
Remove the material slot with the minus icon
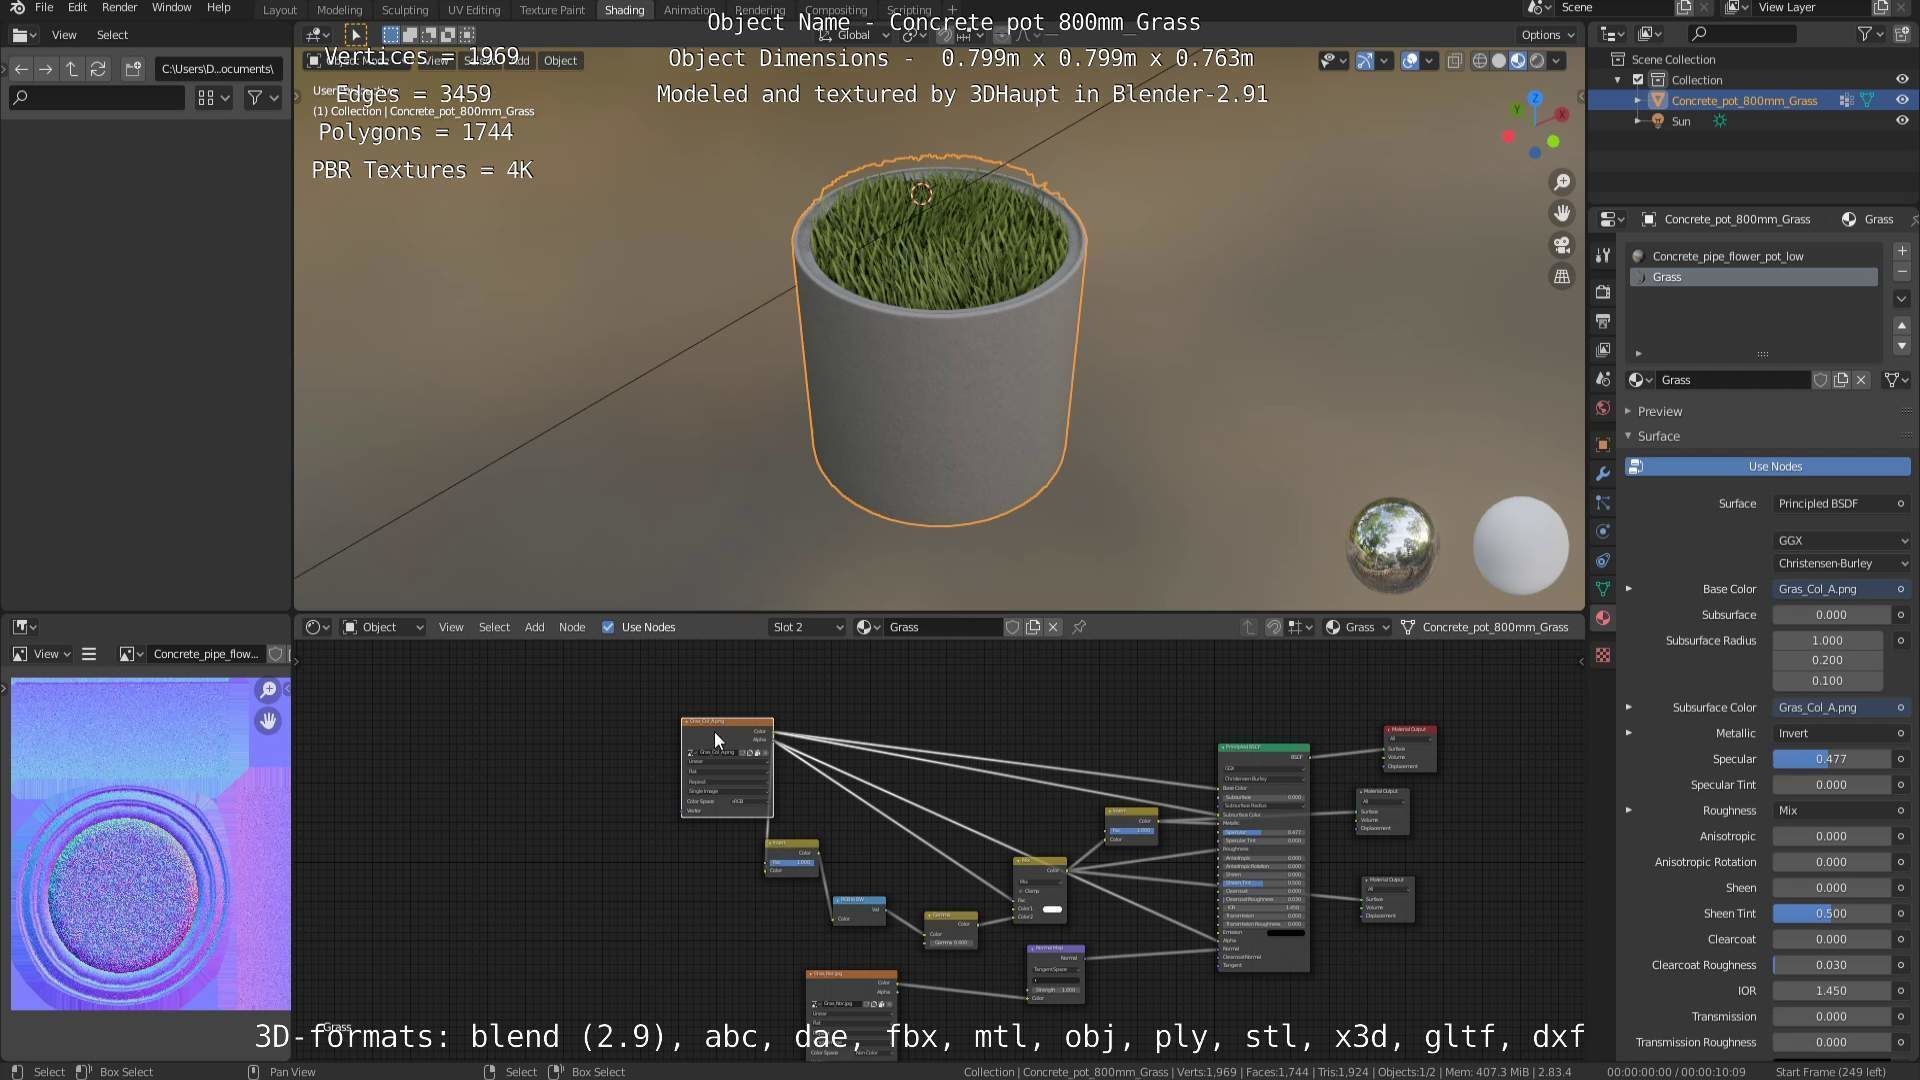pyautogui.click(x=1902, y=272)
